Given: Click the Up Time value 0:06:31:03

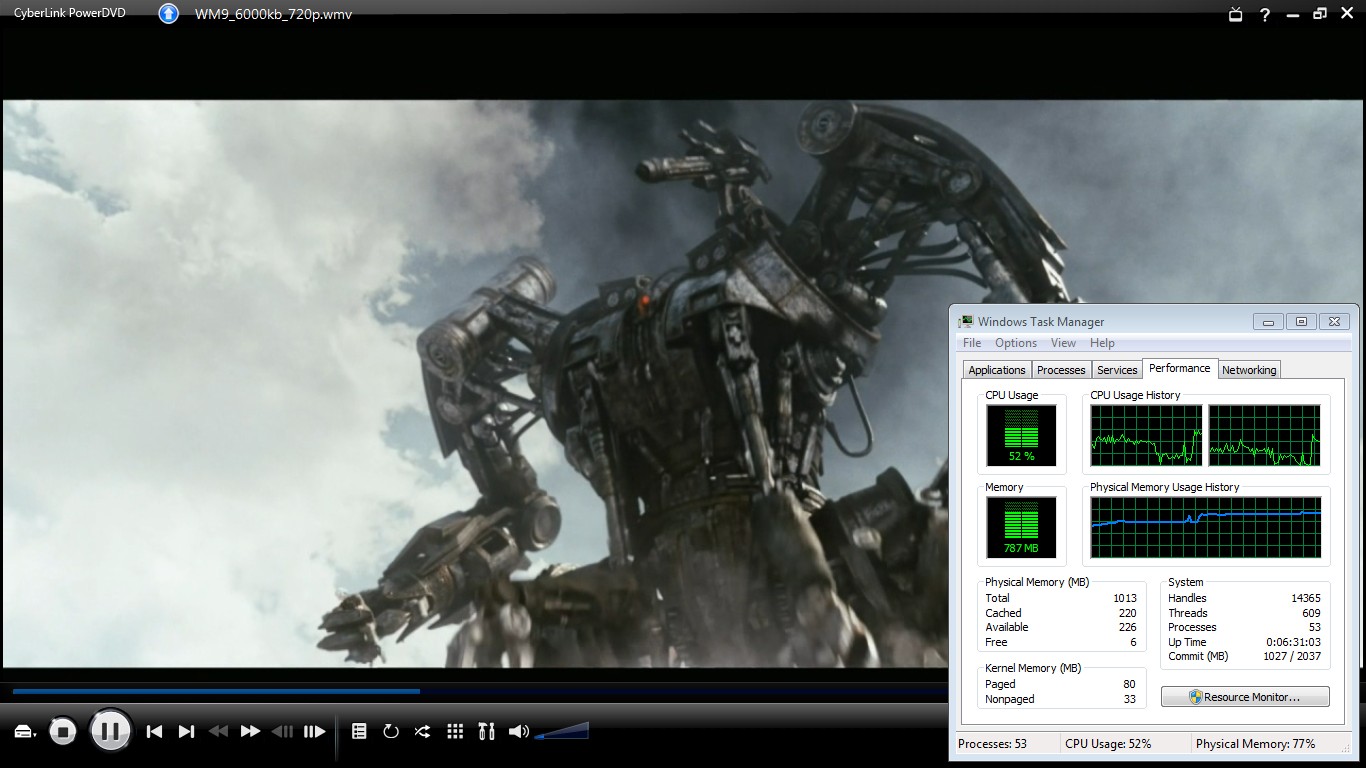Looking at the screenshot, I should click(x=1293, y=642).
